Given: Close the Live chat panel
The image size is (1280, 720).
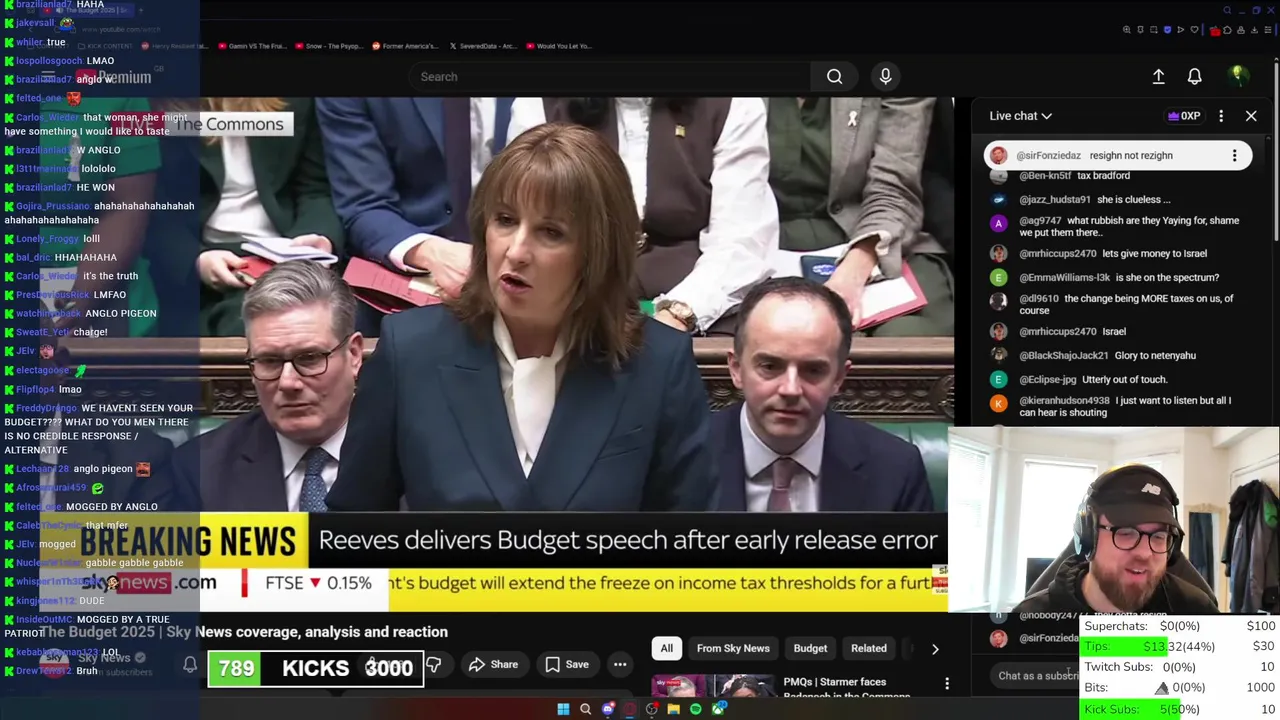Looking at the screenshot, I should click(x=1251, y=116).
